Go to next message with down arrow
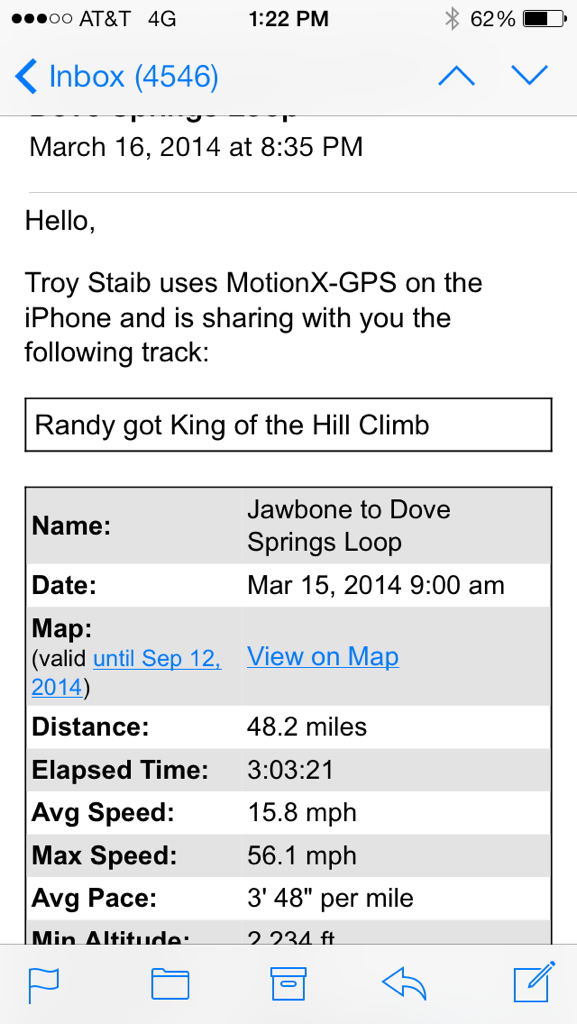The height and width of the screenshot is (1024, 577). point(529,76)
